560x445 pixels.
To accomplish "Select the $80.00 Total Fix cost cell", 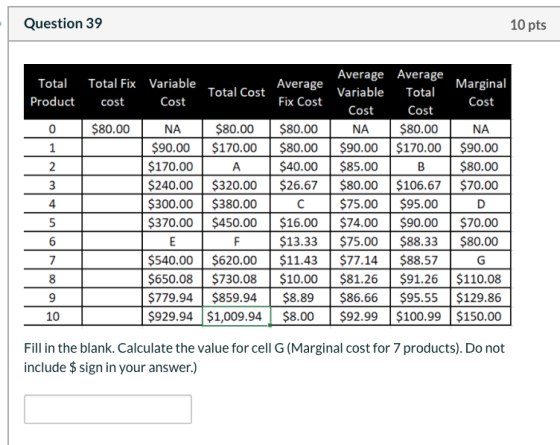I will [112, 129].
